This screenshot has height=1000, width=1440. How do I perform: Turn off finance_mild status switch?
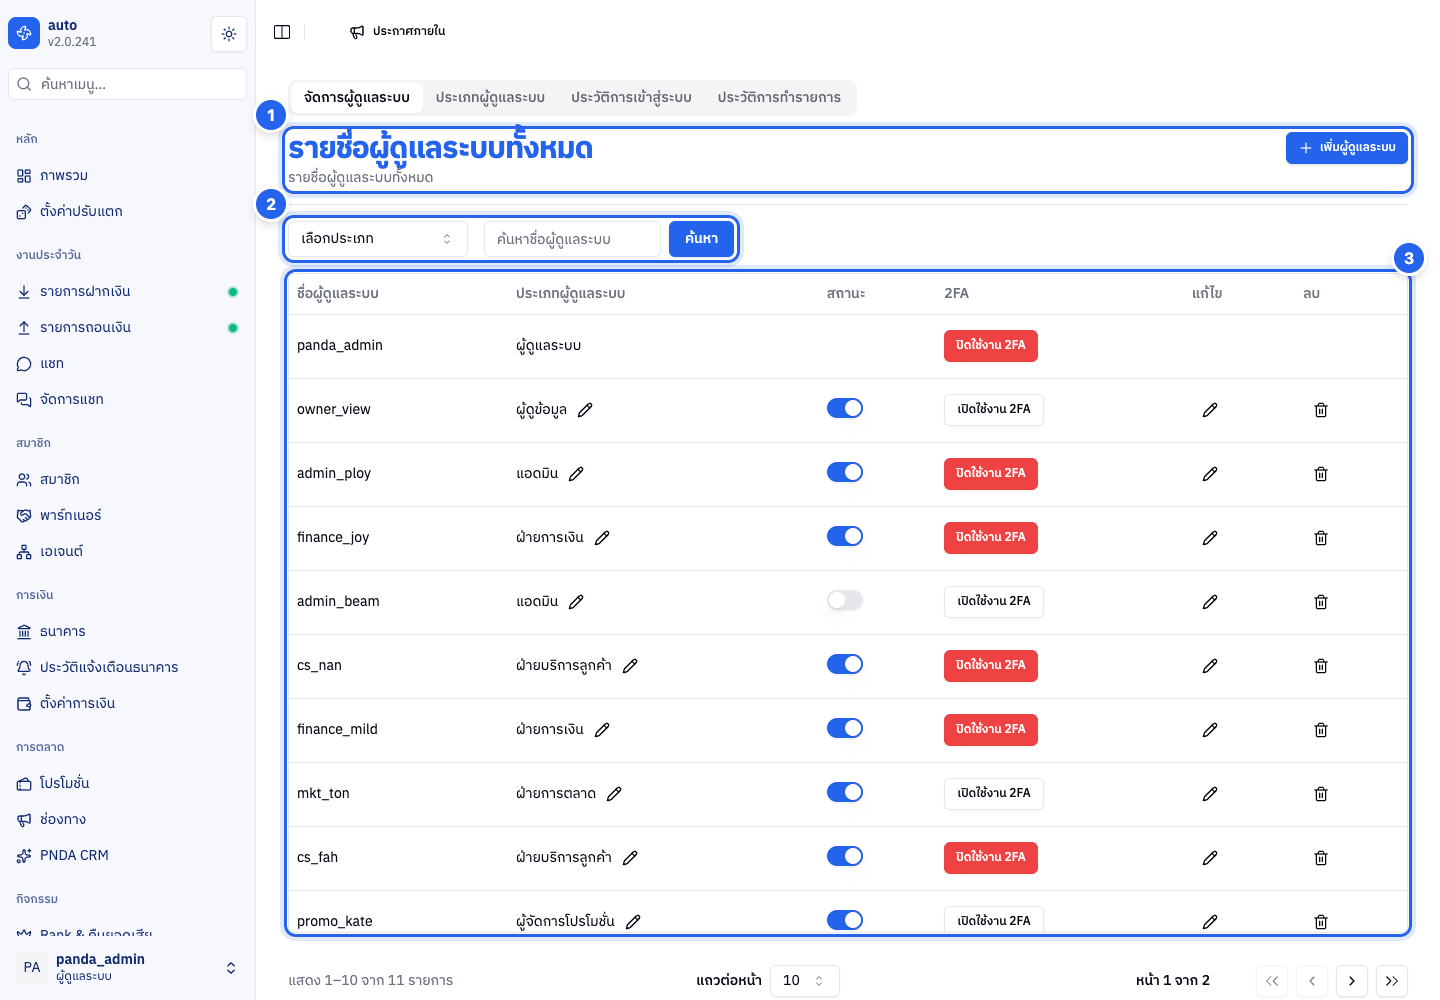pyautogui.click(x=845, y=728)
